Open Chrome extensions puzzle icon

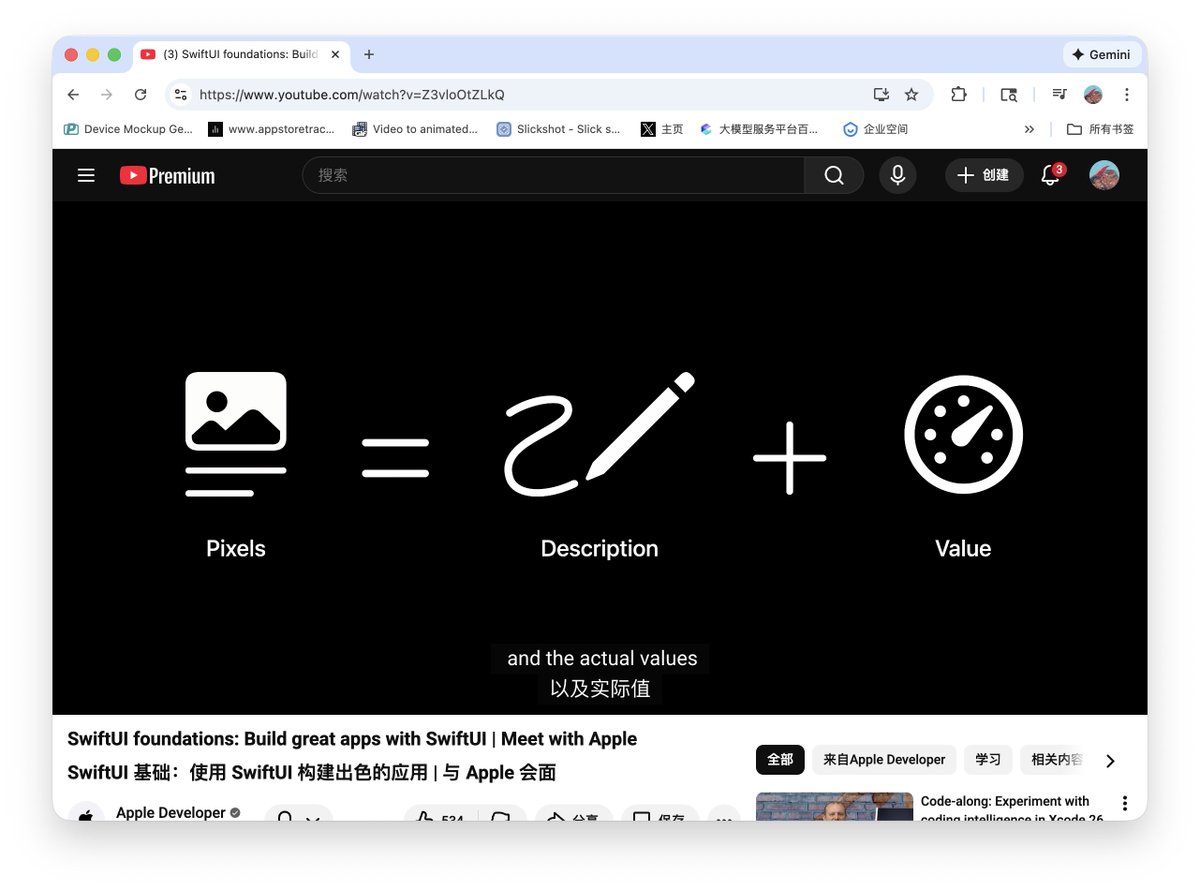pos(958,95)
